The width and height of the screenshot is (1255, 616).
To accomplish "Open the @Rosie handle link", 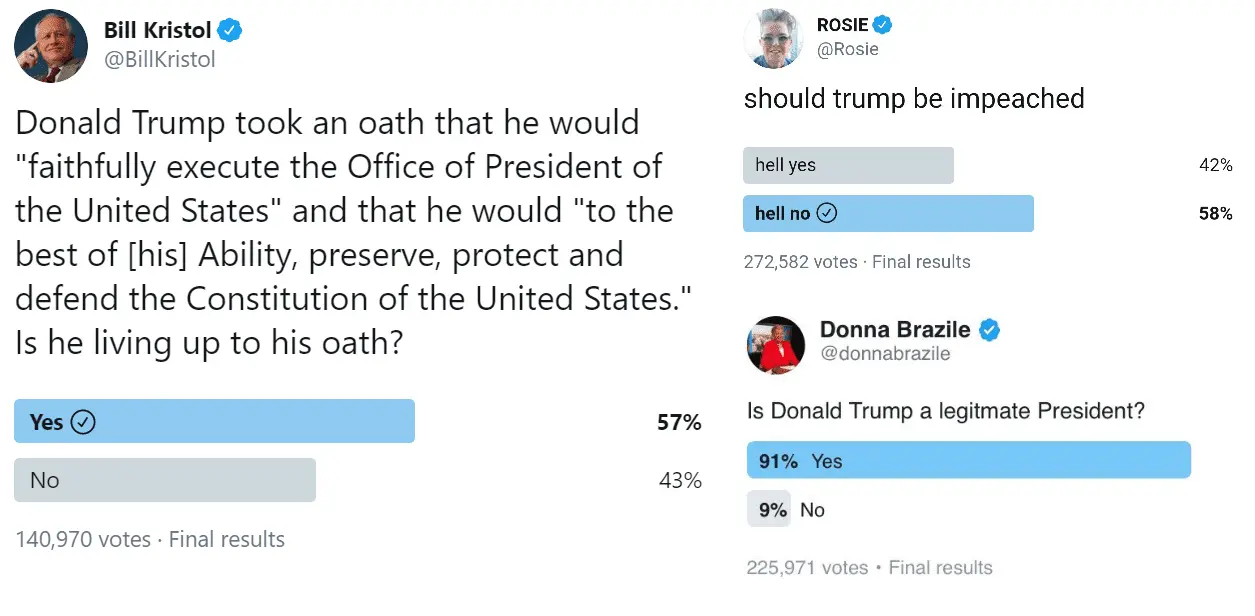I will pyautogui.click(x=848, y=49).
